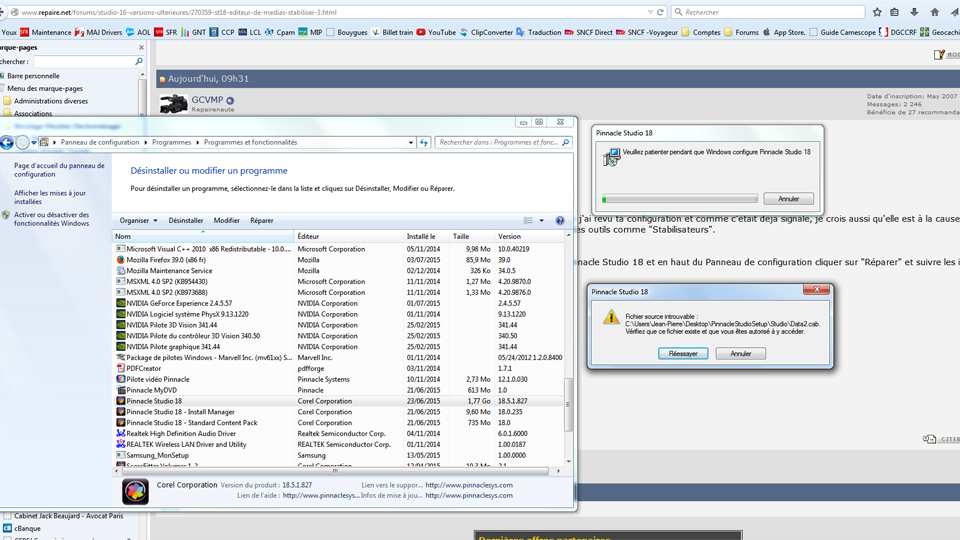This screenshot has width=960, height=540.
Task: Sort by the Taille column header
Action: coord(472,236)
